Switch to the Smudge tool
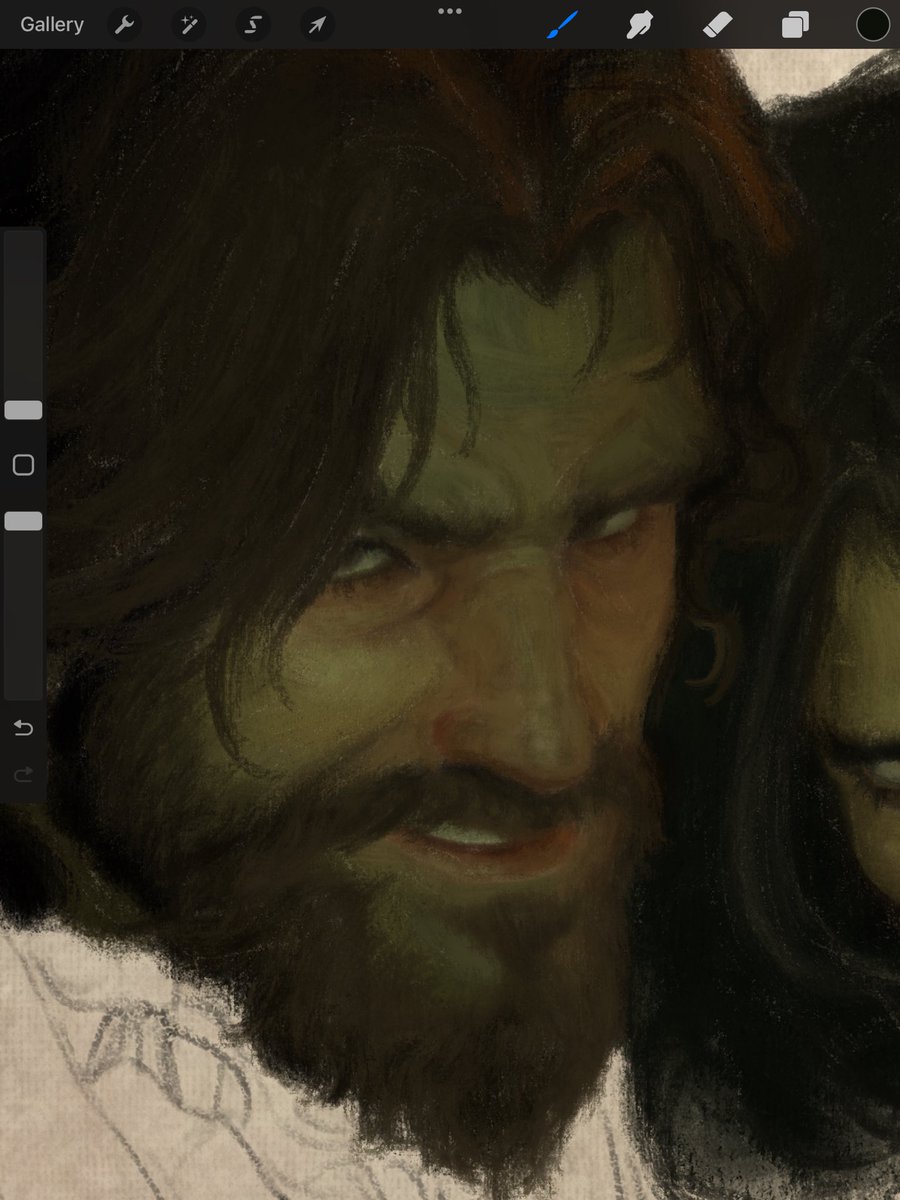Image resolution: width=900 pixels, height=1200 pixels. coord(640,24)
